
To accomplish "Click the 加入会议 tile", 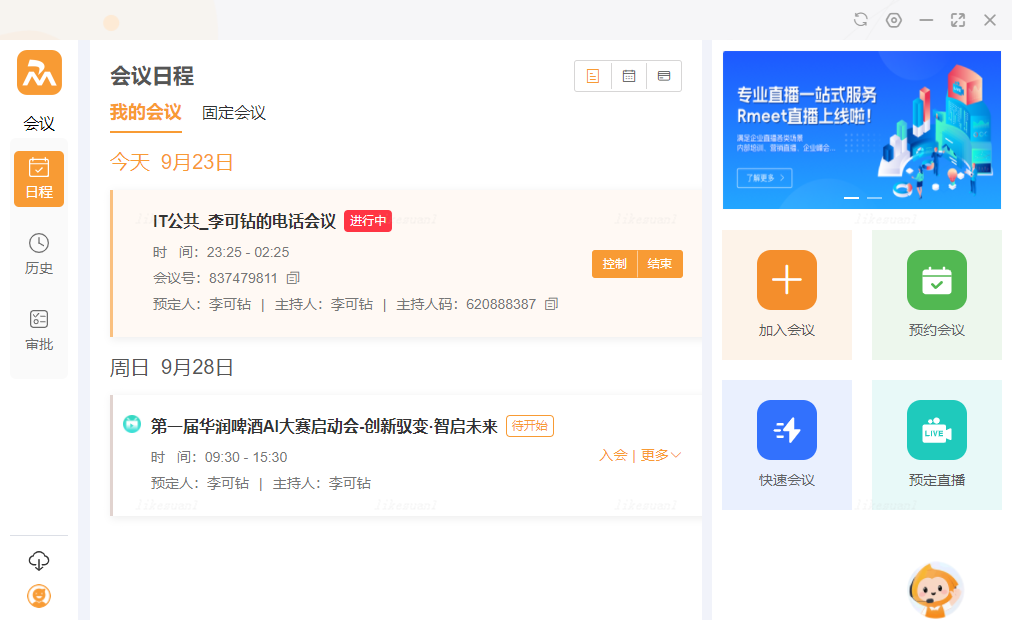I will tap(787, 294).
